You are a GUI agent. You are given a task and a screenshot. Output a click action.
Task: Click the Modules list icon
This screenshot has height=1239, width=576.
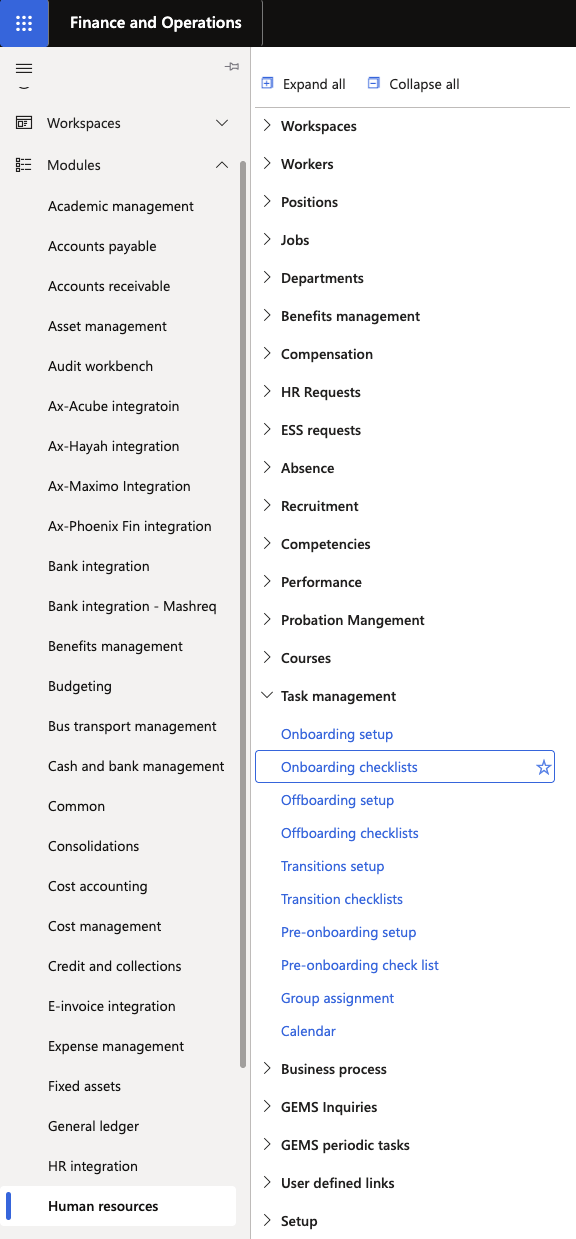click(24, 165)
